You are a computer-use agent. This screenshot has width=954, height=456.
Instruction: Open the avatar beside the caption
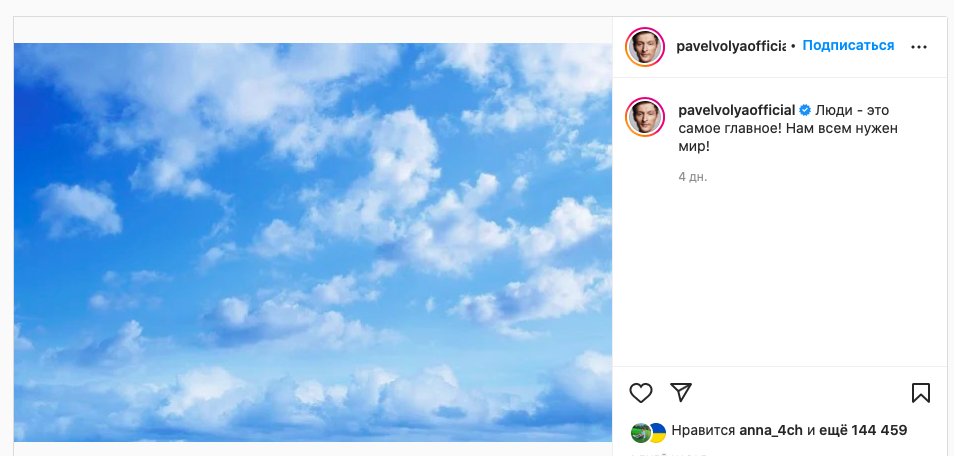click(x=645, y=117)
